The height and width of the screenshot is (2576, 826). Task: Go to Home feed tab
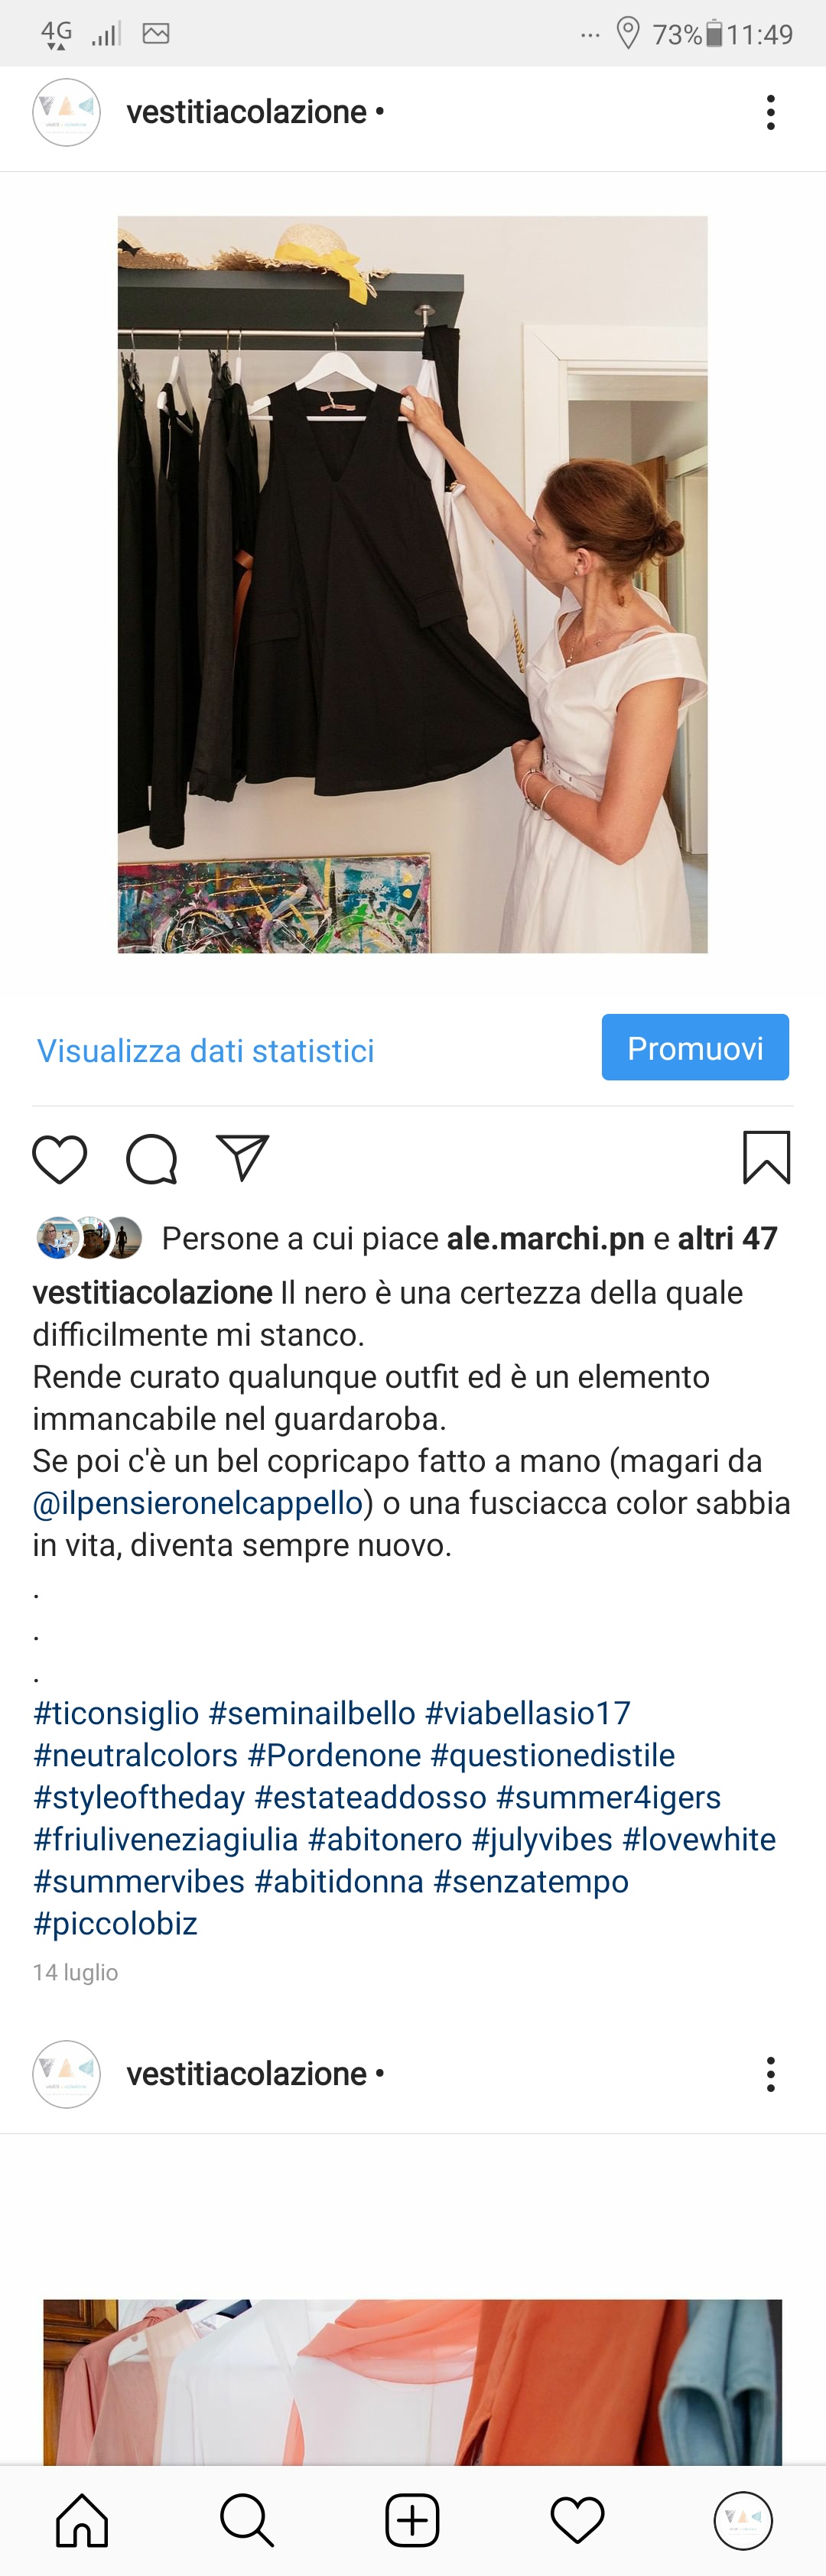click(82, 2519)
